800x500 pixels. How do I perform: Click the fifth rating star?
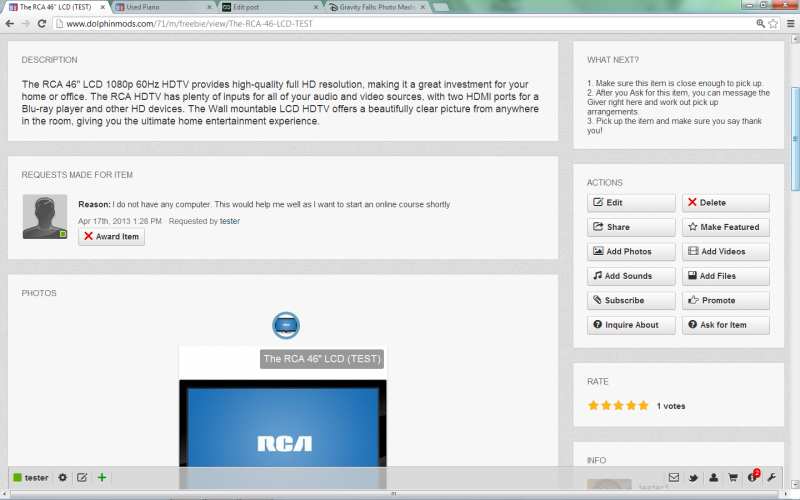[x=643, y=406]
